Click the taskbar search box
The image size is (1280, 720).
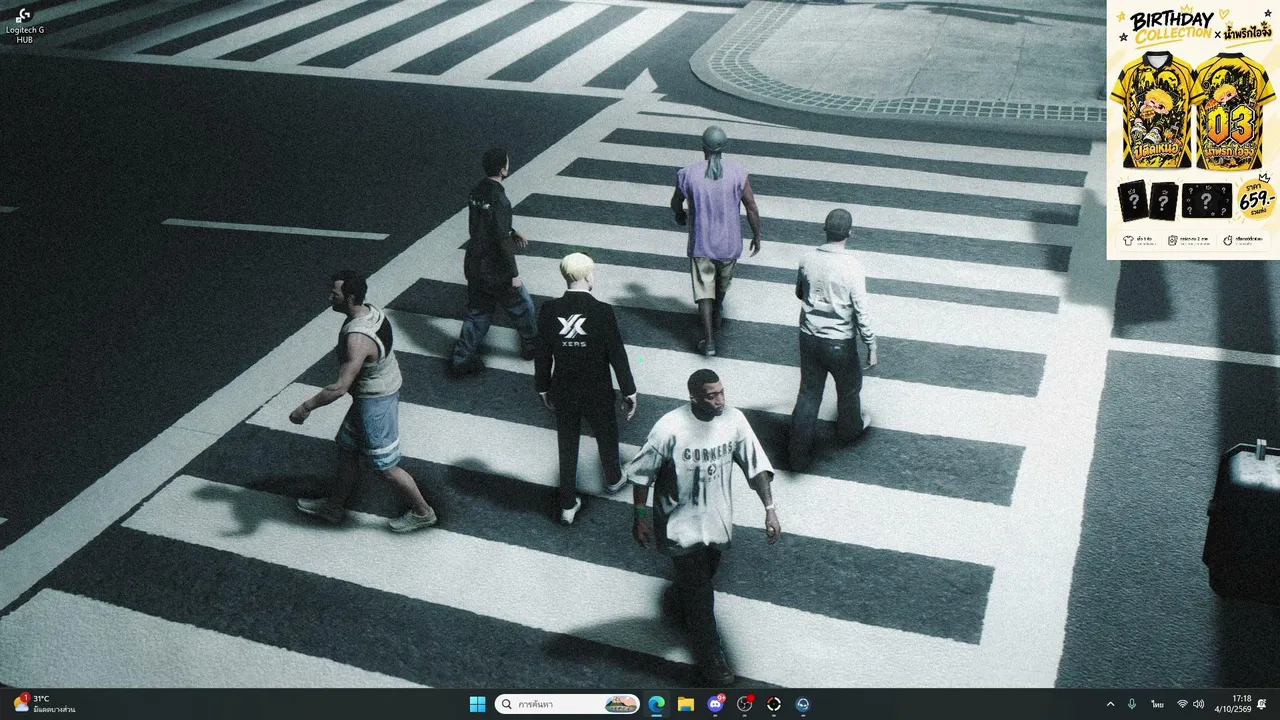click(567, 704)
